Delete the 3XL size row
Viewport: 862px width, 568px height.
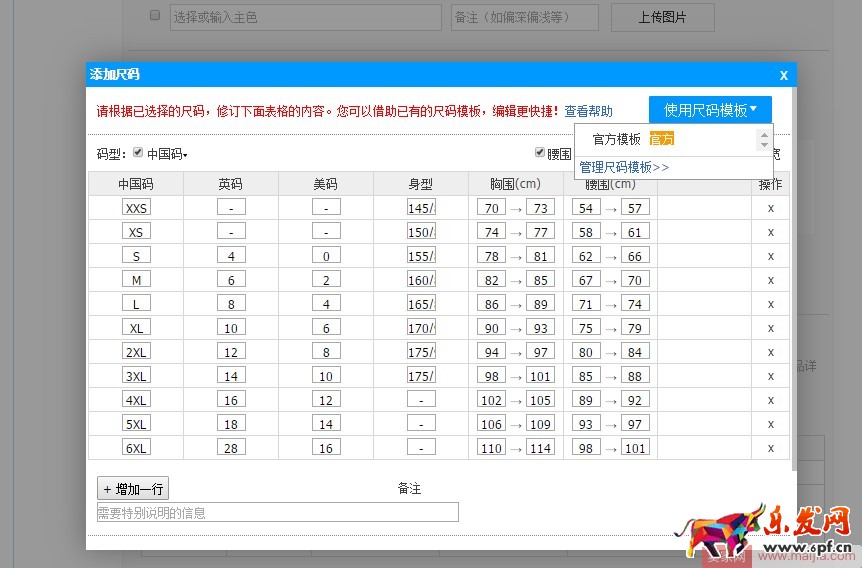tap(770, 376)
